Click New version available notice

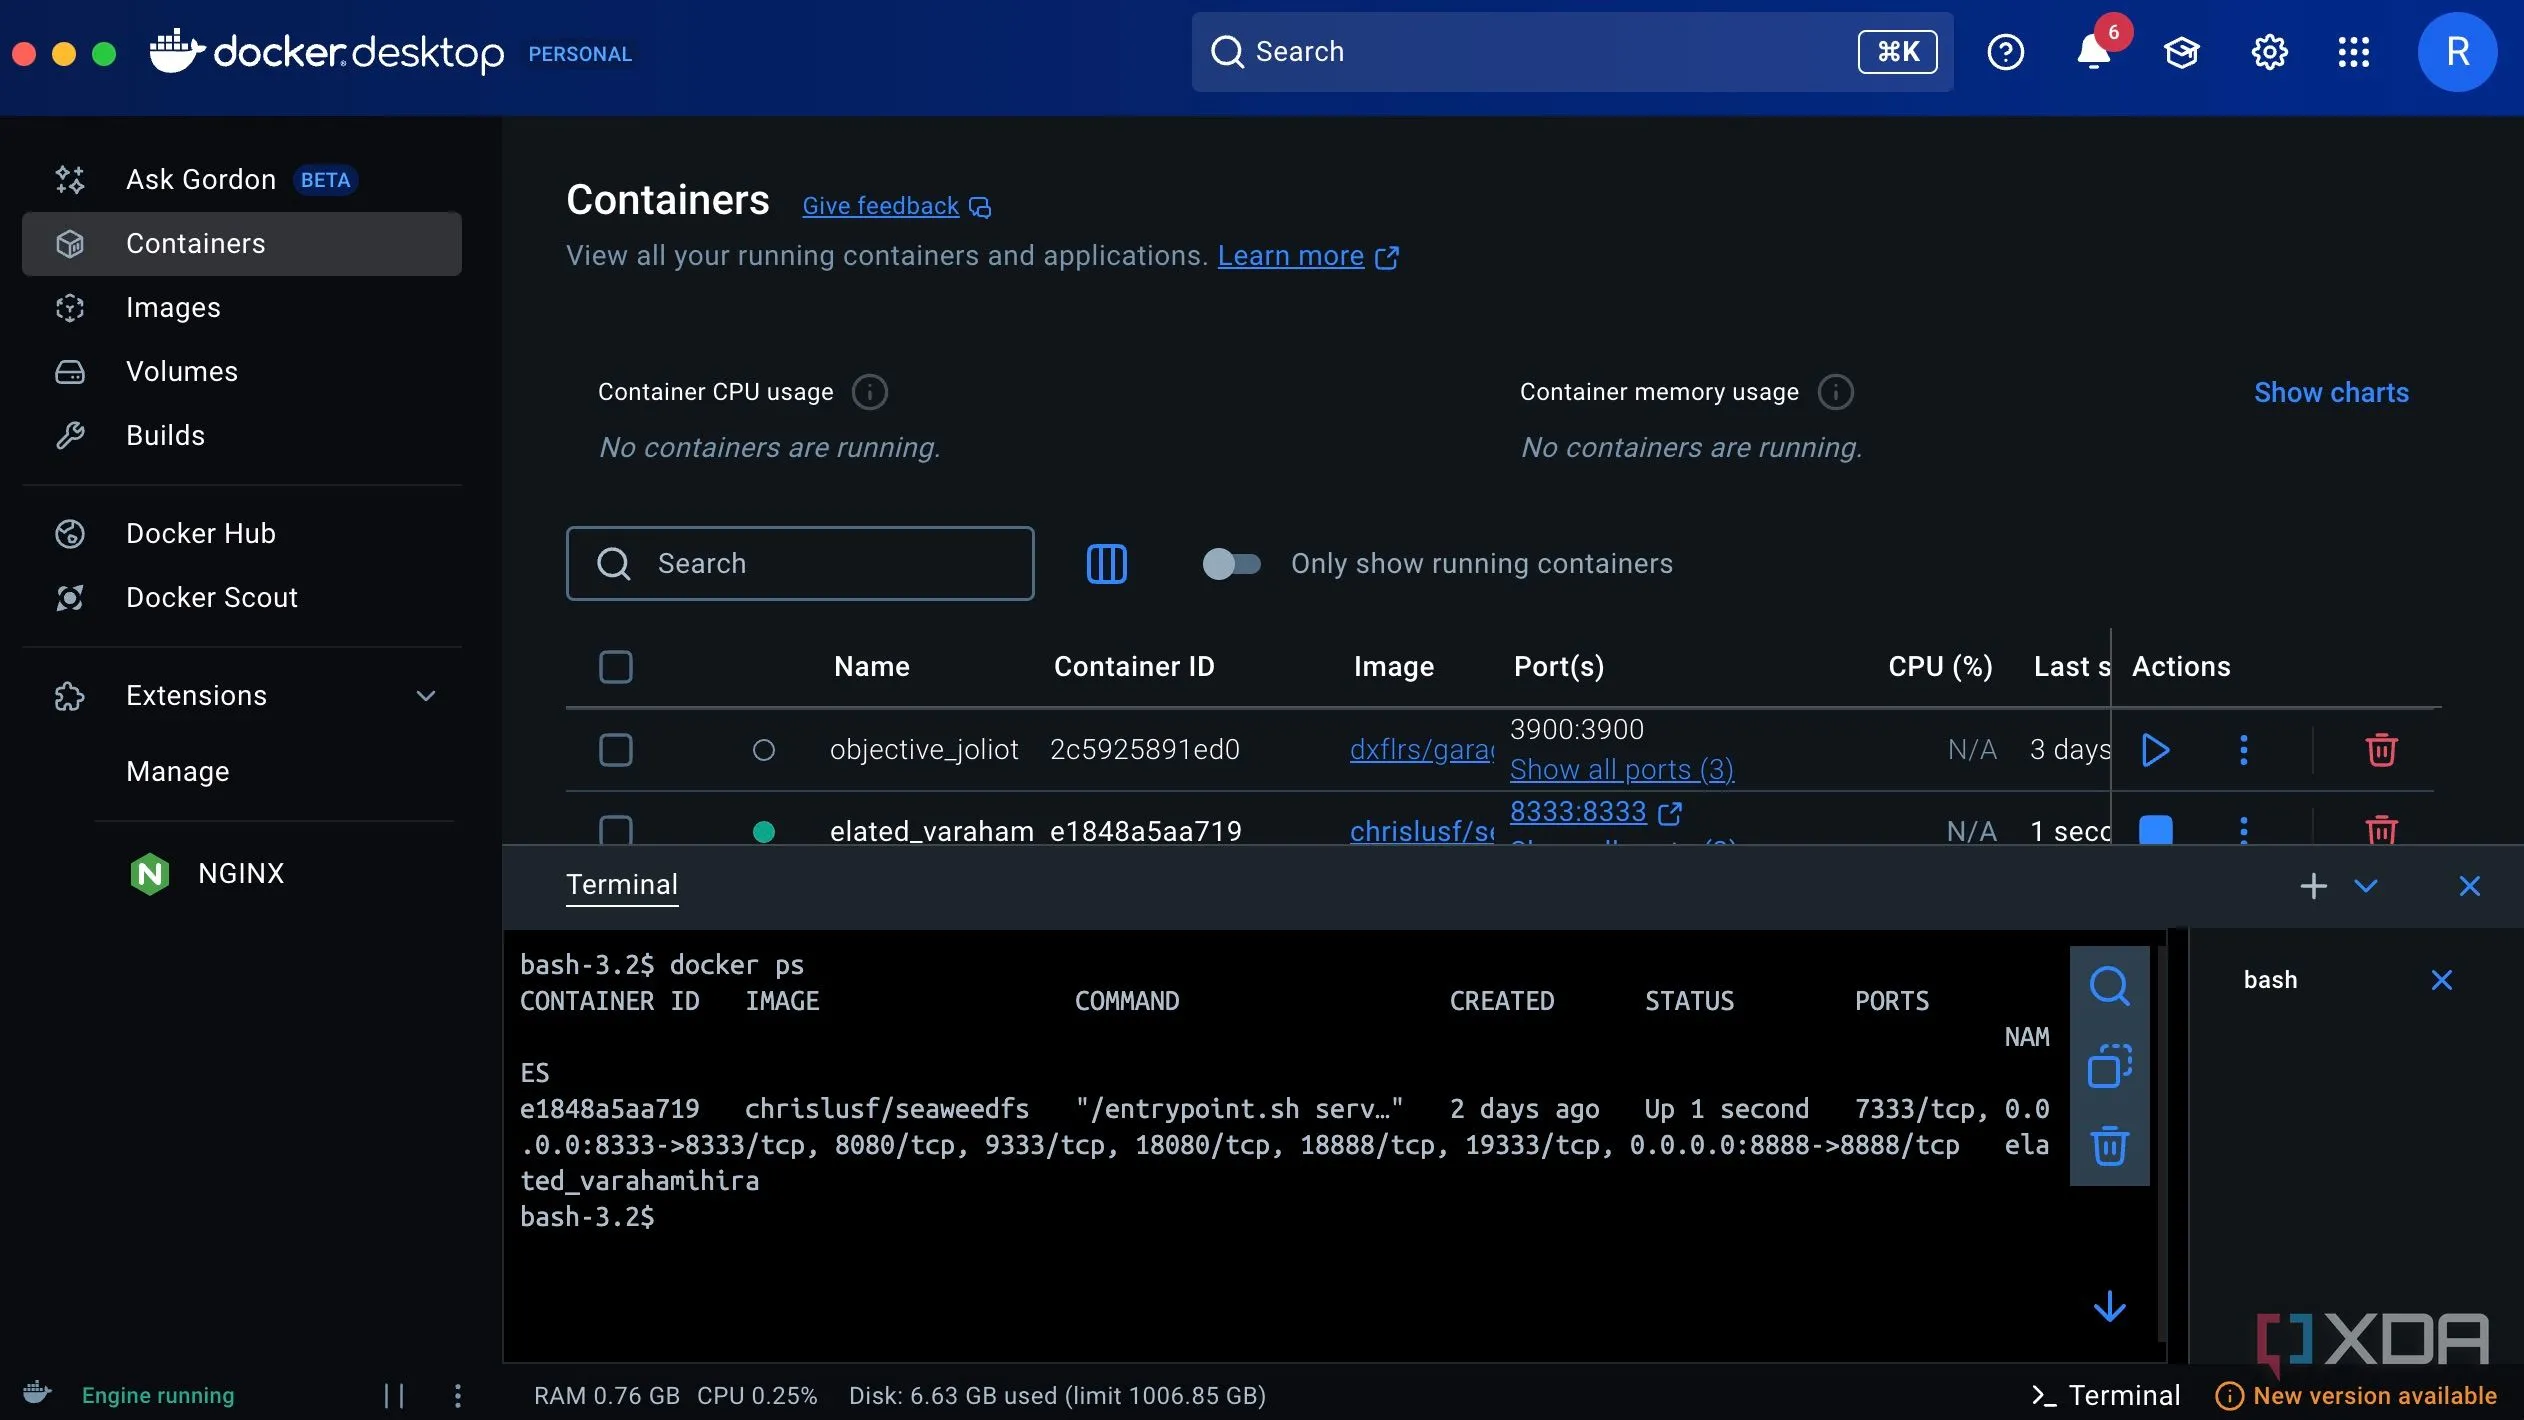2357,1396
